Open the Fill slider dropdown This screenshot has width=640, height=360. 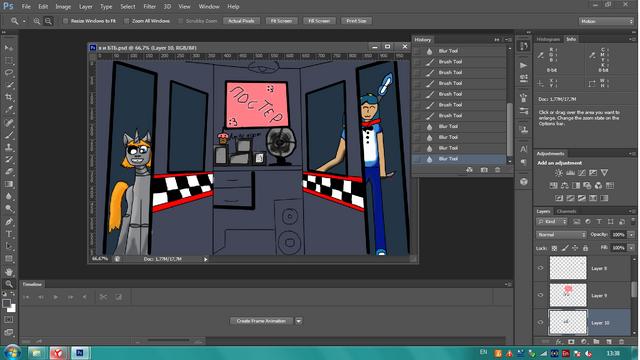click(x=631, y=248)
